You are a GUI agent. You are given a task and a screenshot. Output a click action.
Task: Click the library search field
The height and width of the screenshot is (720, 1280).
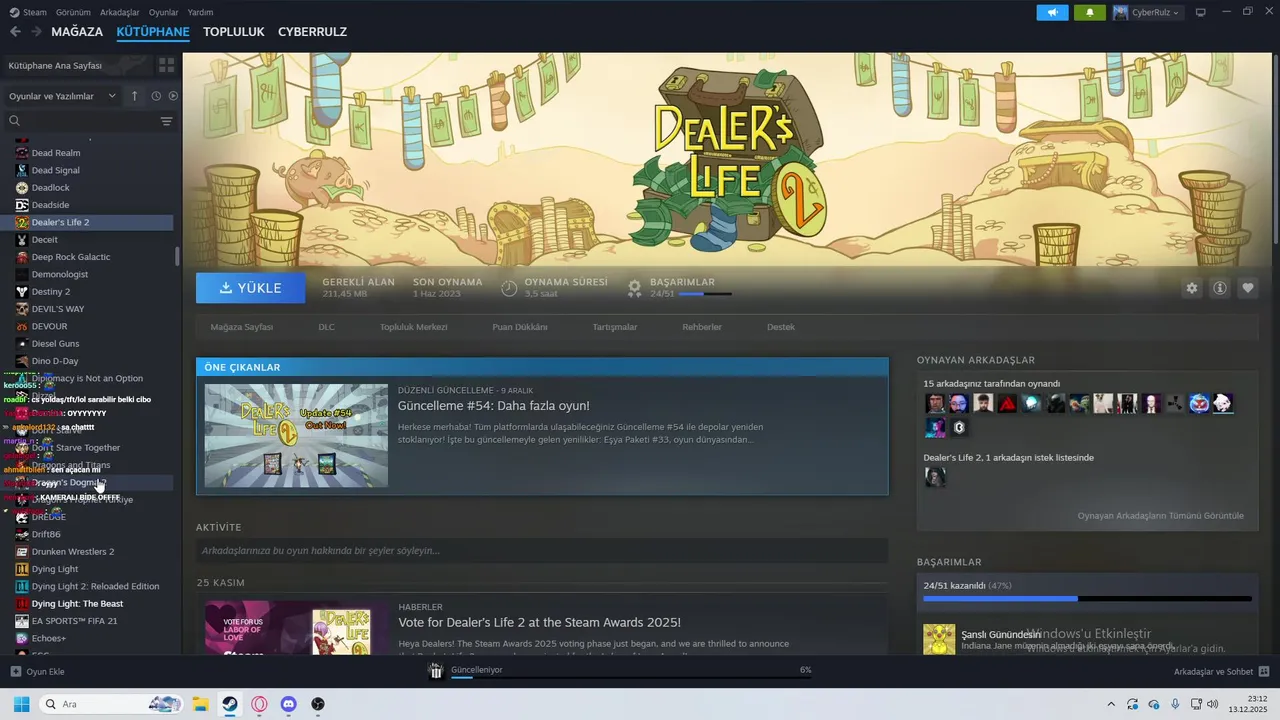click(x=90, y=121)
